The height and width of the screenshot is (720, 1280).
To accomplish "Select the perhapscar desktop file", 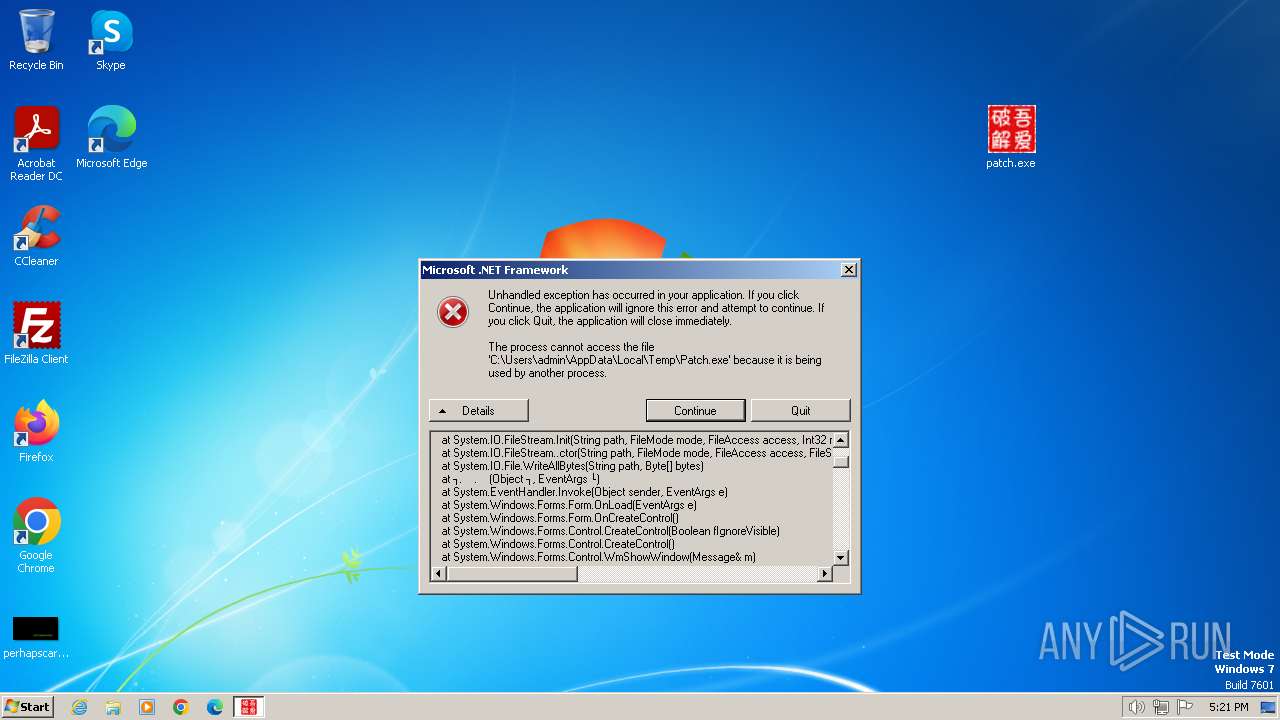I will [36, 637].
